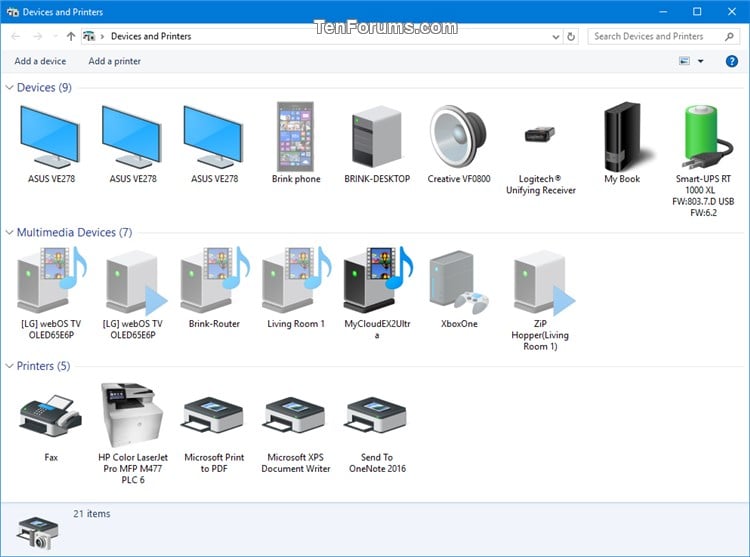Viewport: 750px width, 557px height.
Task: Select the Smart-UPS RT 1000 XL battery icon
Action: [x=706, y=137]
